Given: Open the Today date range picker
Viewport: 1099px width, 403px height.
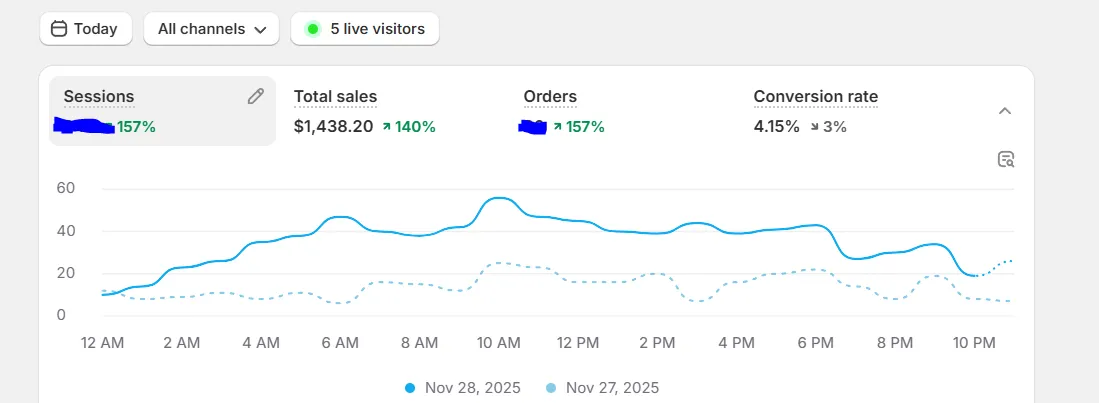Looking at the screenshot, I should pos(84,29).
